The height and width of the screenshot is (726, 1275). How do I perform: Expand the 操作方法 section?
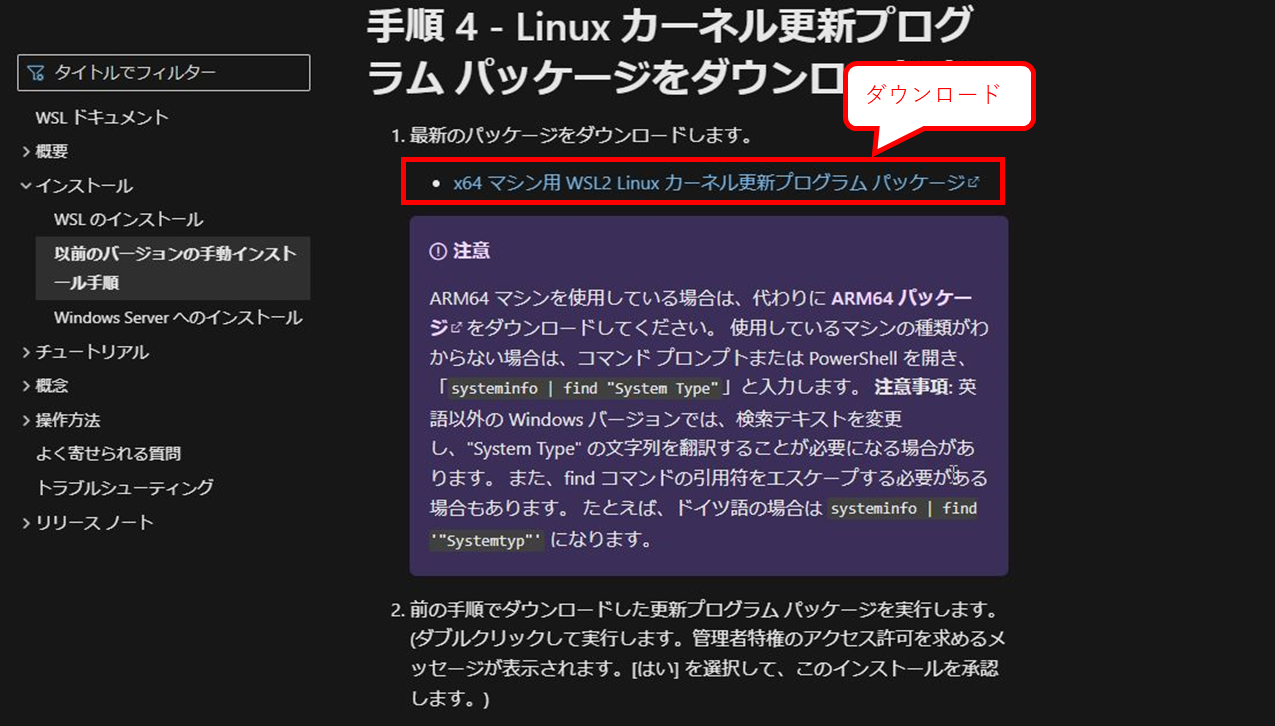[68, 420]
